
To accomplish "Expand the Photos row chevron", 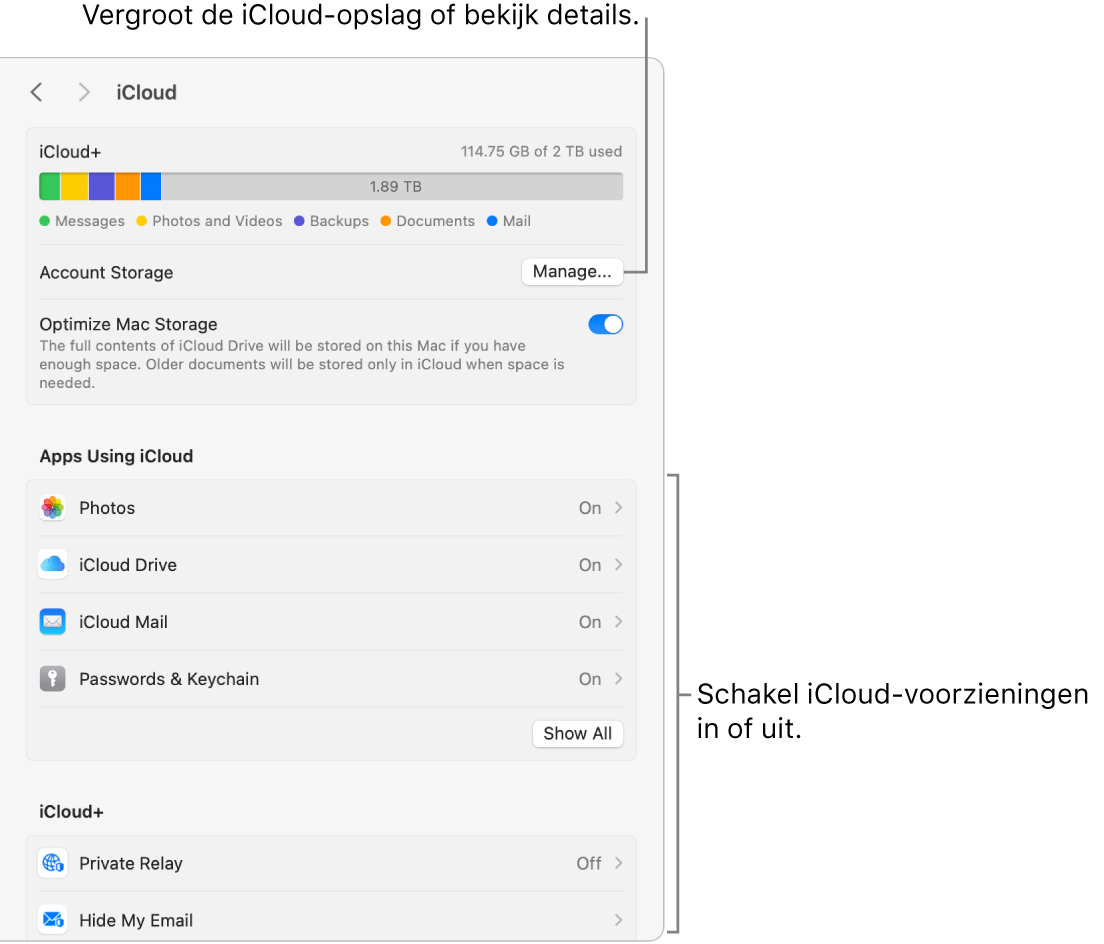I will (619, 508).
